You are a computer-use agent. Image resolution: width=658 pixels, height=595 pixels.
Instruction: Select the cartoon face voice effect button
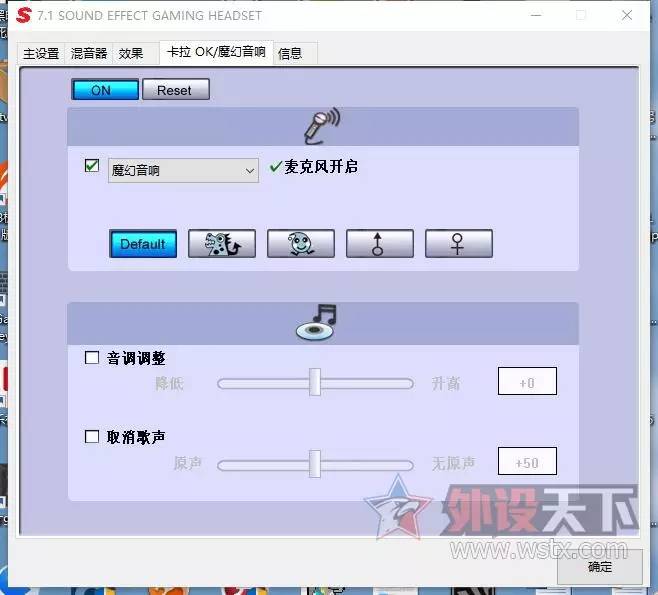tap(301, 243)
